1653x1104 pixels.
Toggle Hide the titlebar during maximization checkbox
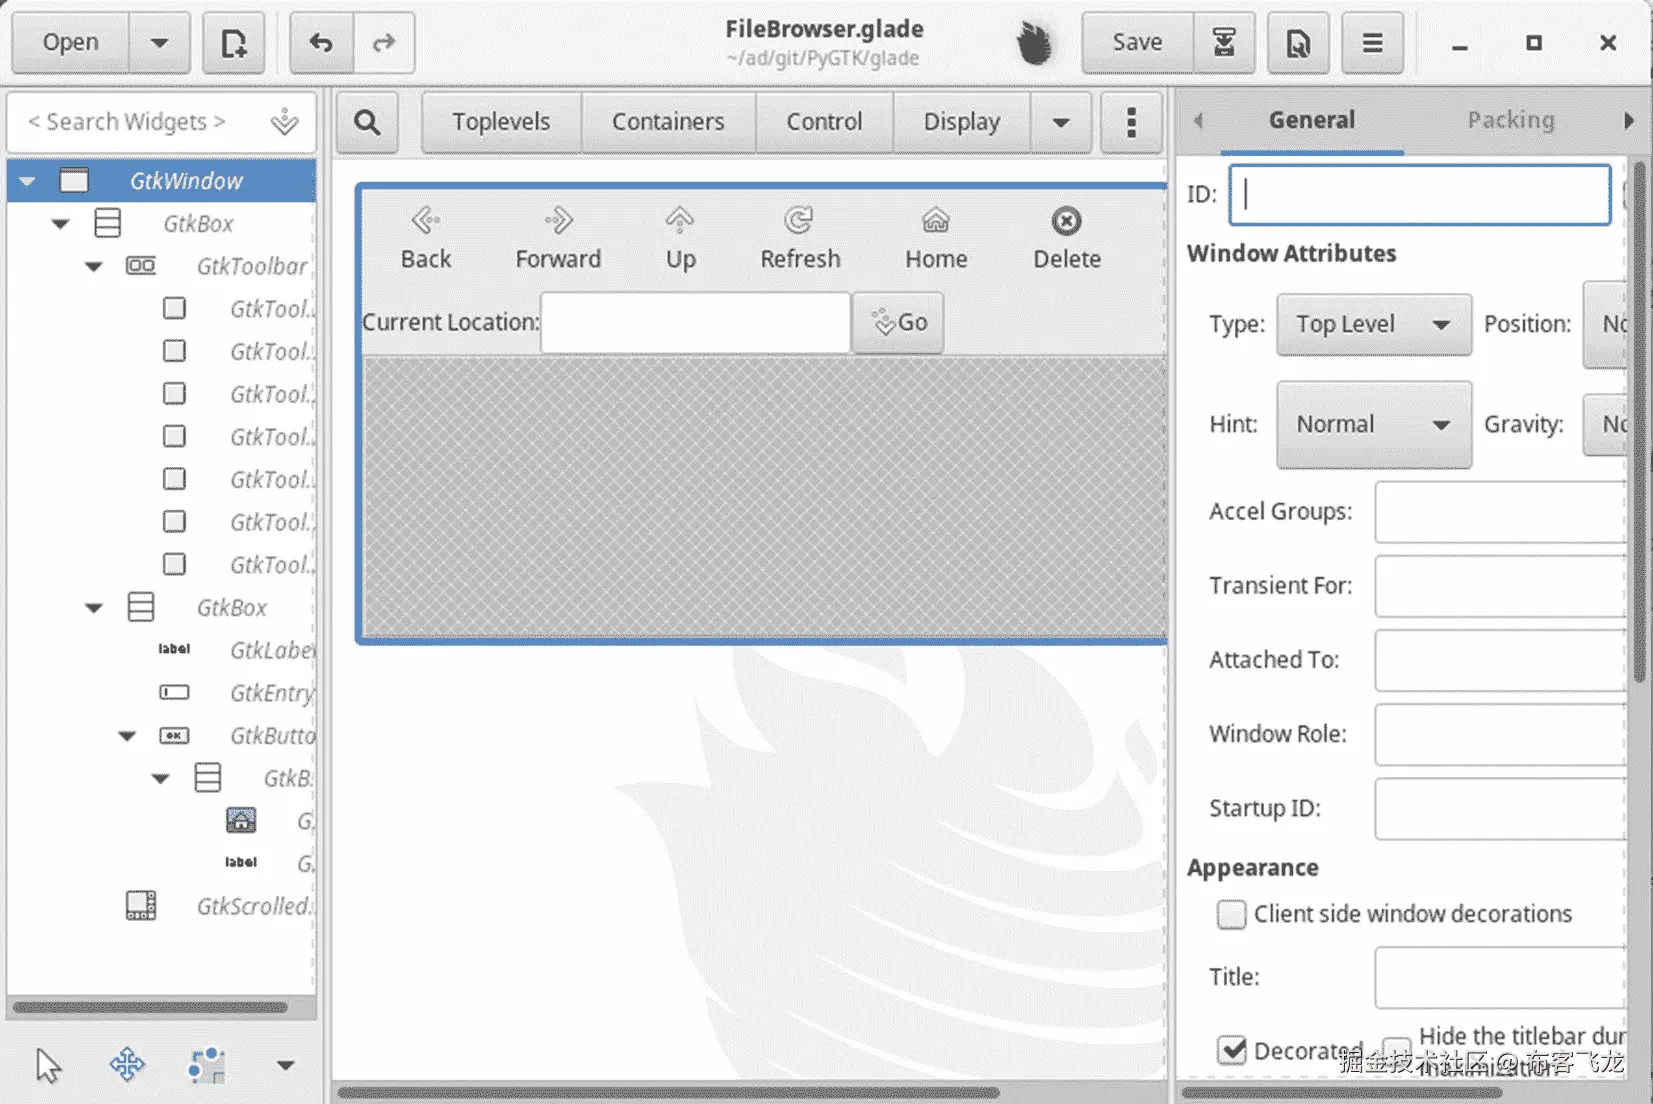(1397, 1050)
